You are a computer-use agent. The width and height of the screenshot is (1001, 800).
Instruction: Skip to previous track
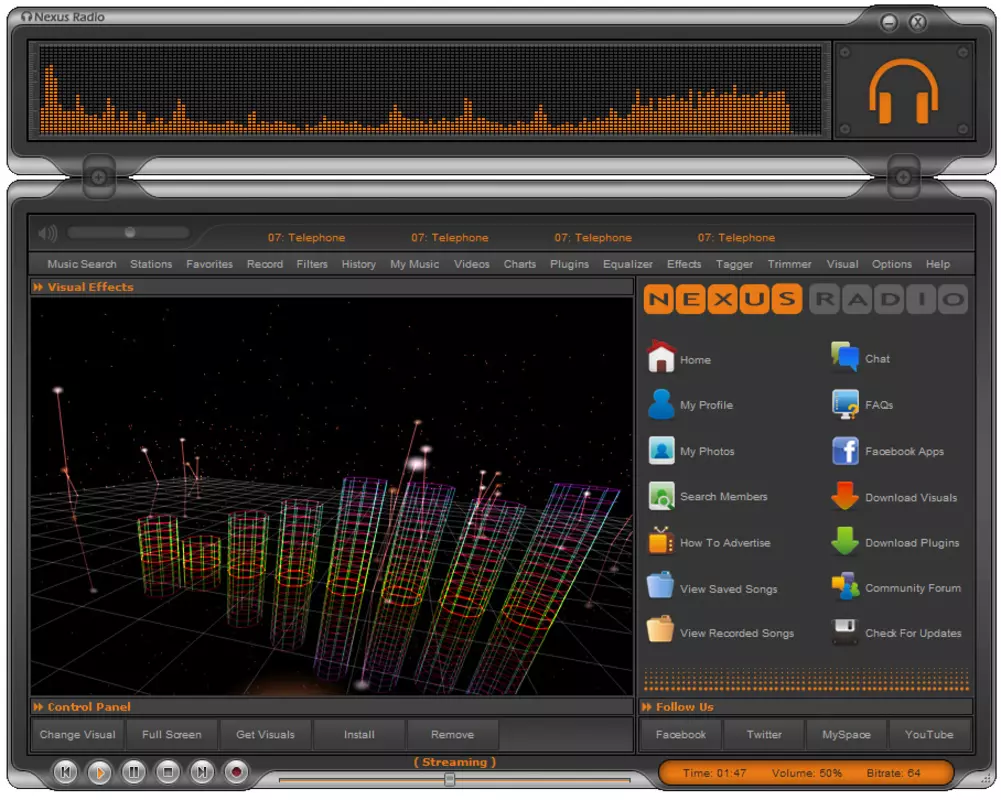65,772
